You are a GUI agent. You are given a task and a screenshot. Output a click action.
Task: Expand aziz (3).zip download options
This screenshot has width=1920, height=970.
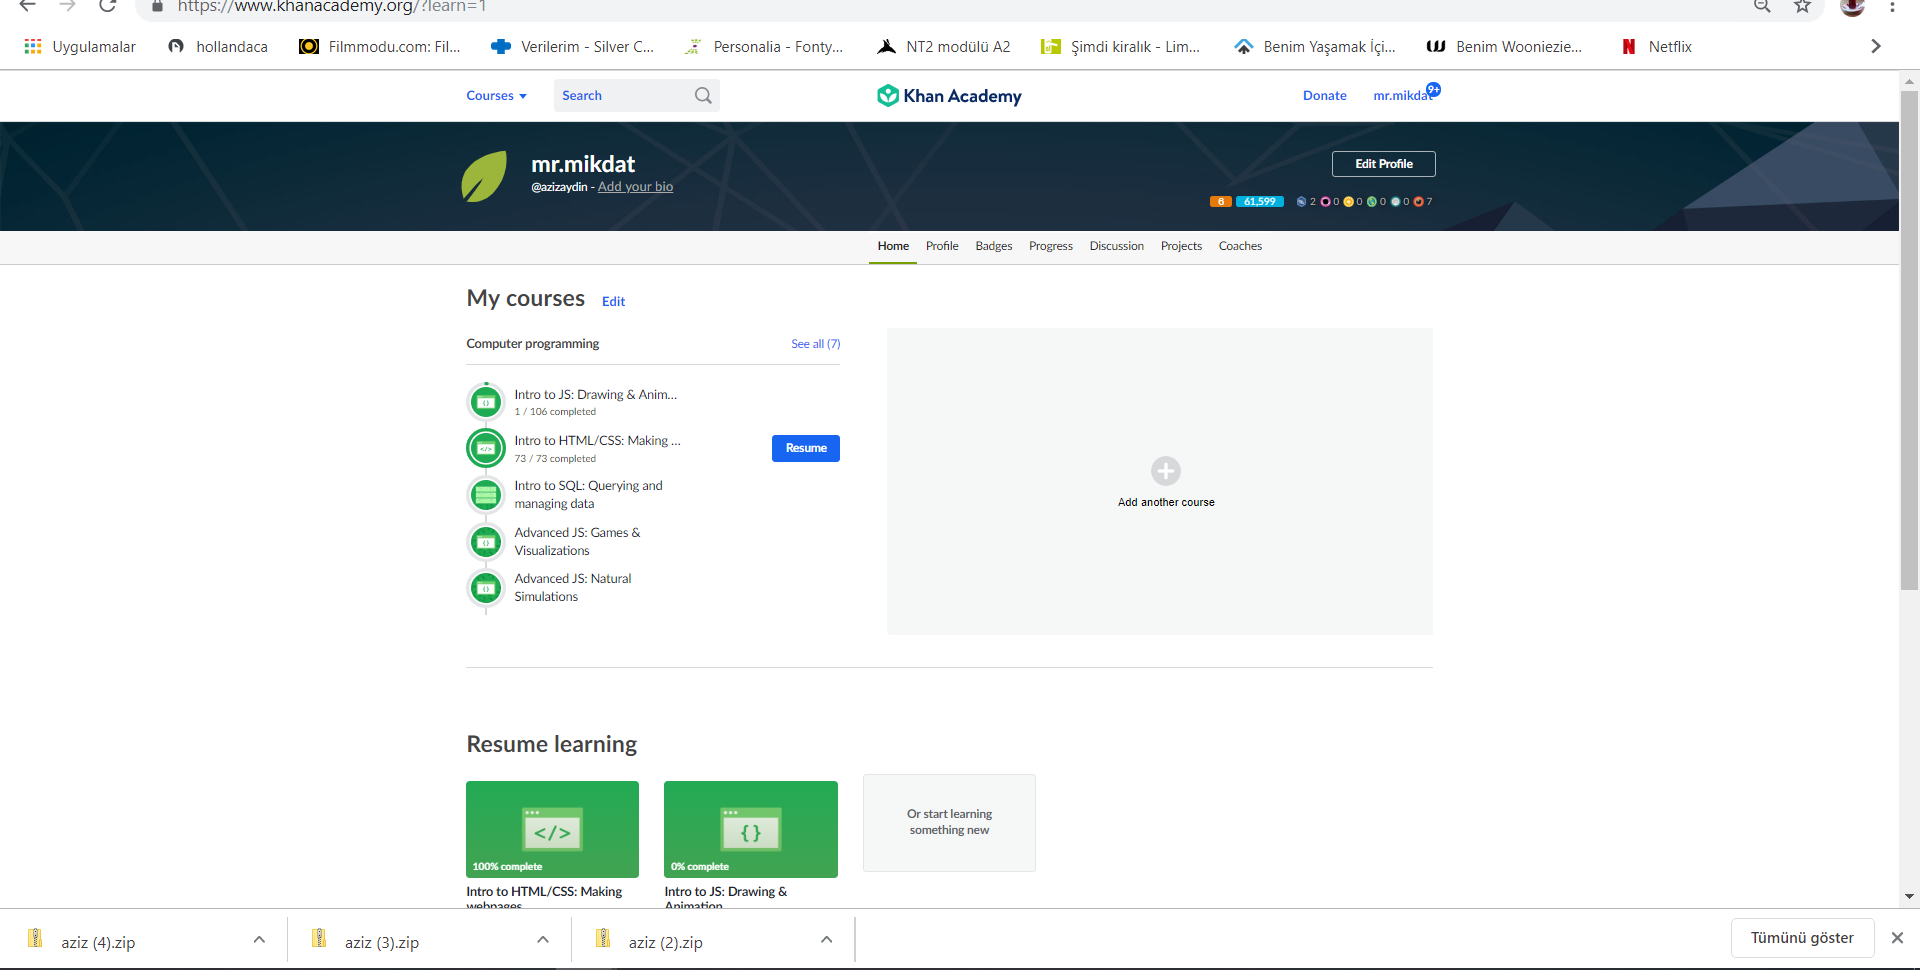tap(543, 940)
